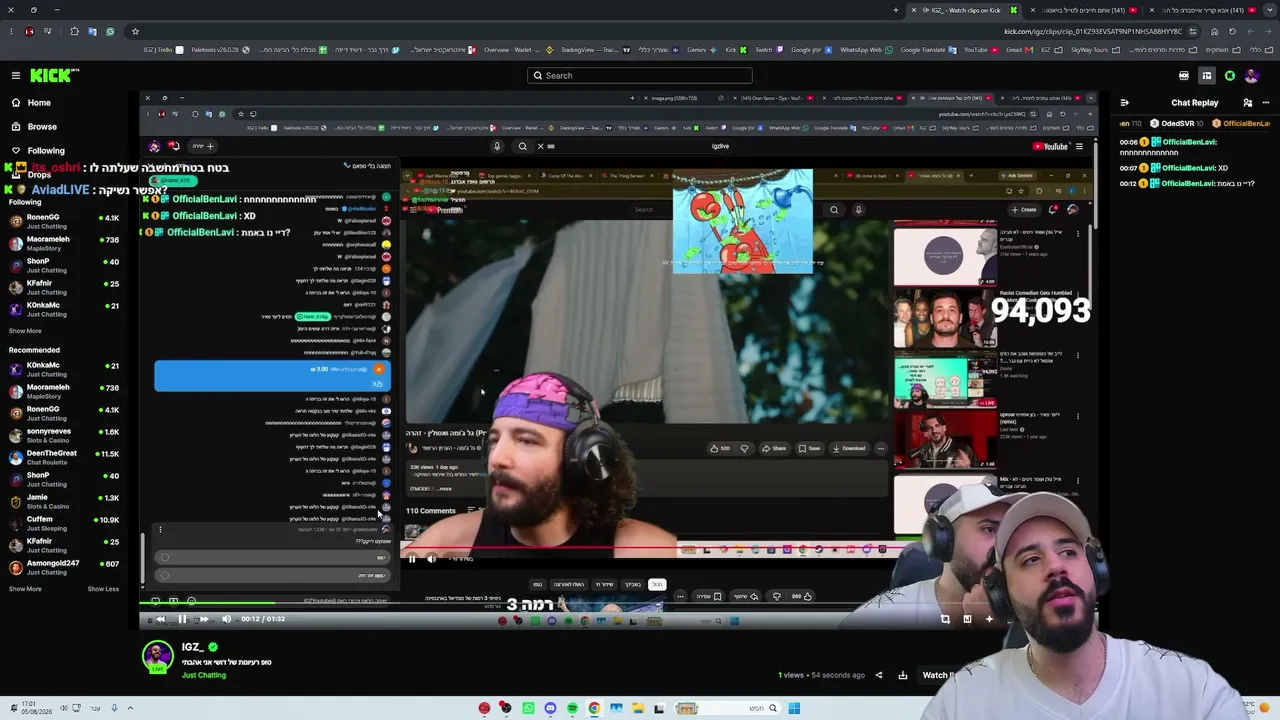This screenshot has width=1280, height=720.
Task: Open Cuffem channel in Recommended
Action: click(x=64, y=524)
